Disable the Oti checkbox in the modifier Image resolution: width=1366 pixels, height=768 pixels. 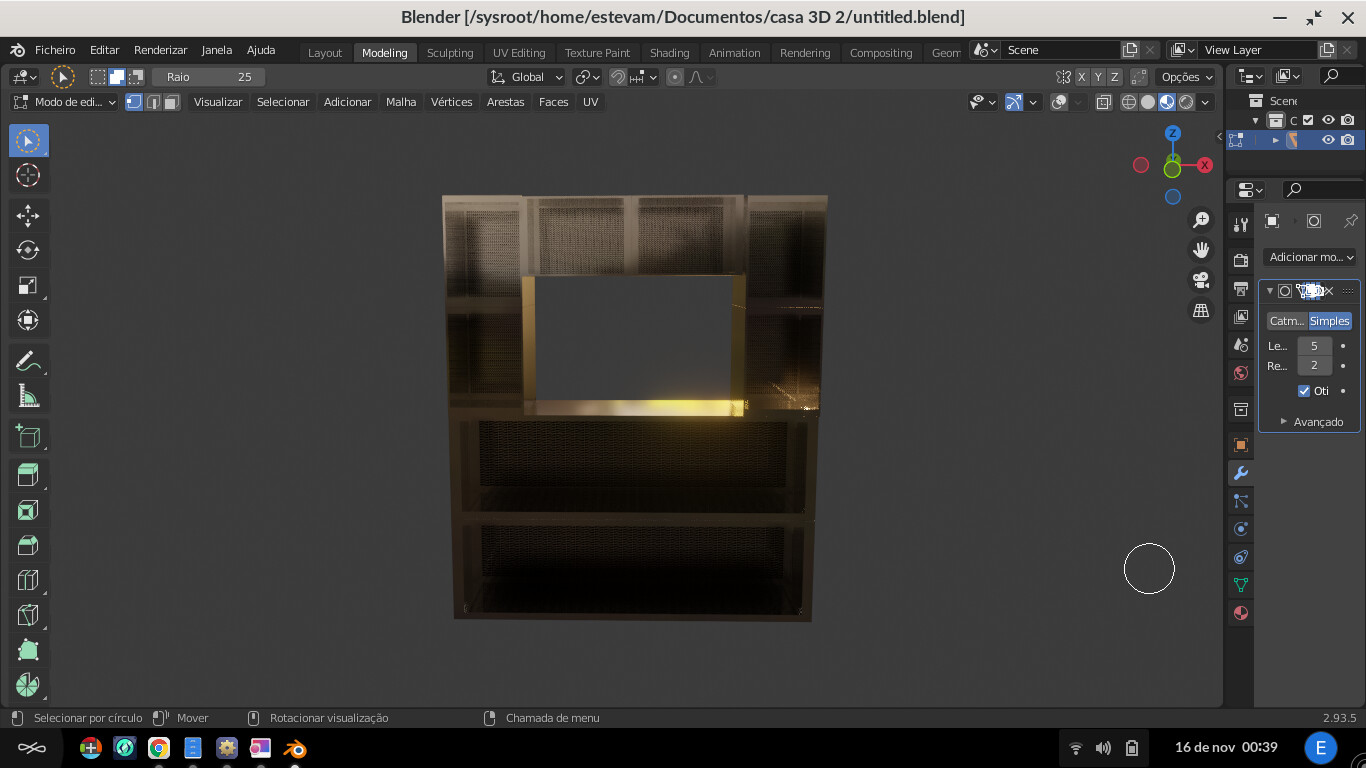1304,391
